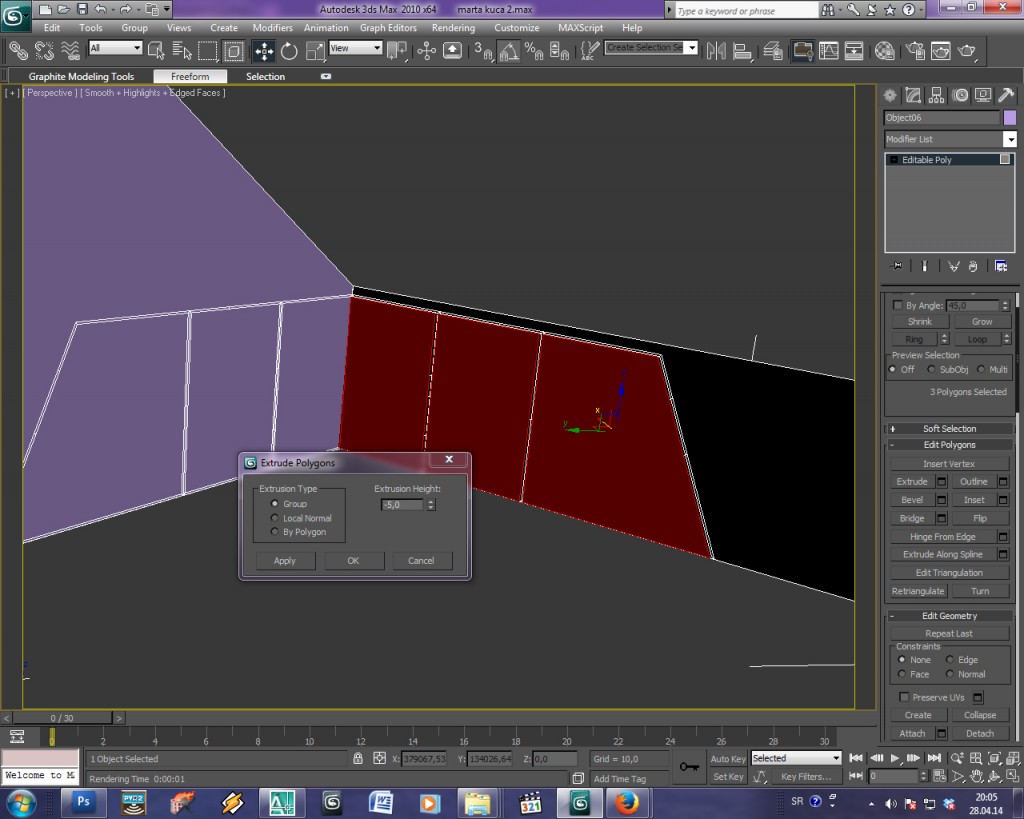
Task: Activate the Select and Scale tool
Action: tap(315, 50)
